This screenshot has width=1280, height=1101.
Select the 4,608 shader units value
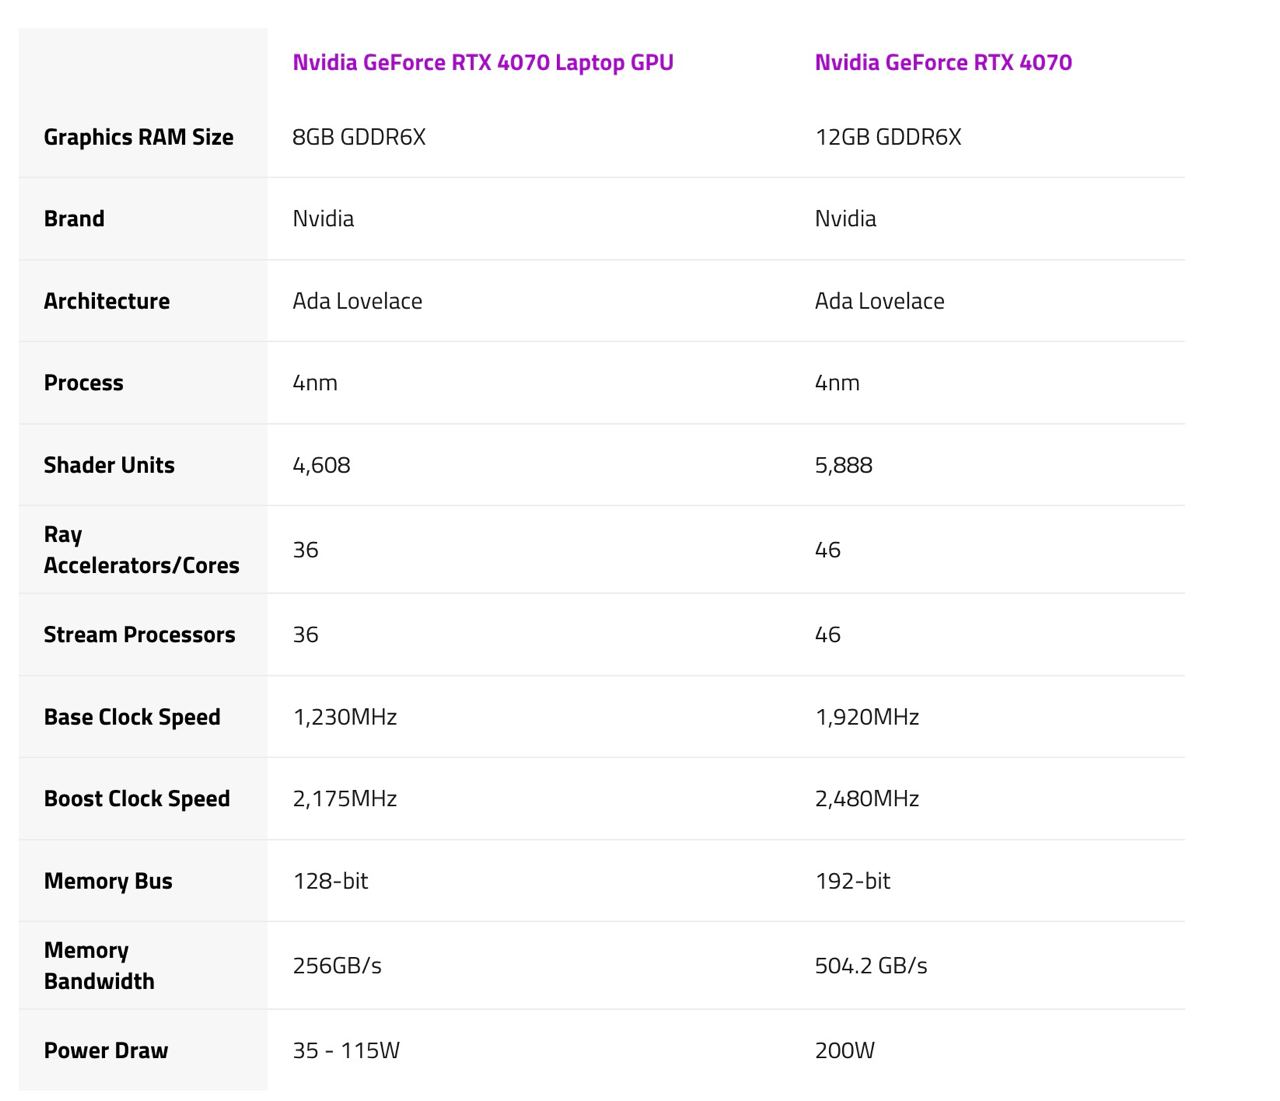pyautogui.click(x=321, y=465)
